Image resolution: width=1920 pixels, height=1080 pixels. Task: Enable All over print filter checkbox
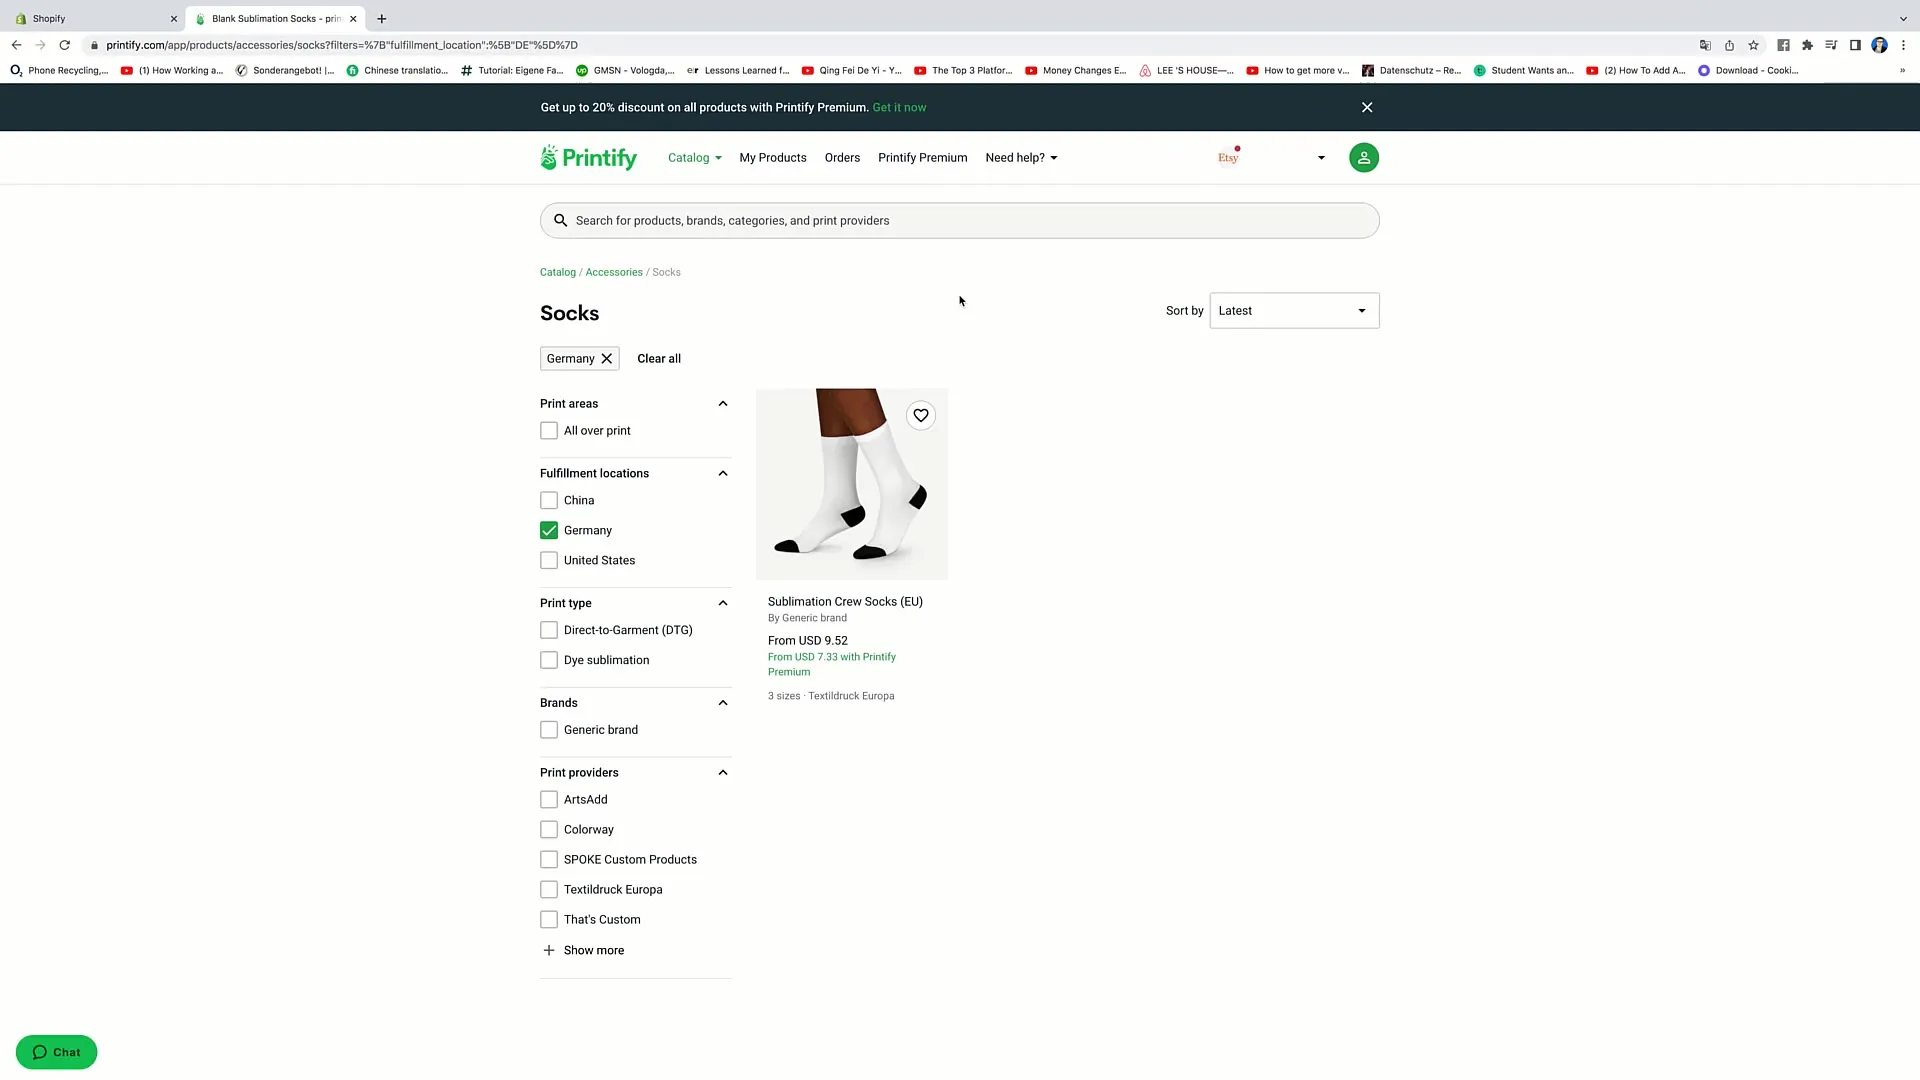coord(549,430)
